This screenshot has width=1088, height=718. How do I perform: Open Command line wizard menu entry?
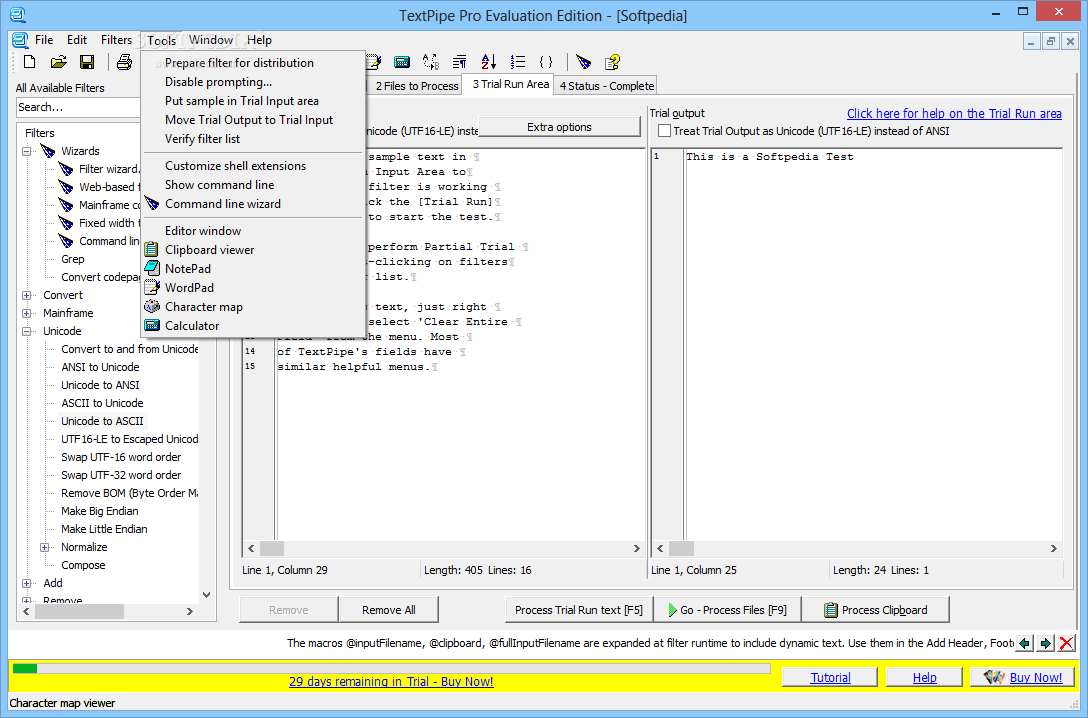coord(223,204)
